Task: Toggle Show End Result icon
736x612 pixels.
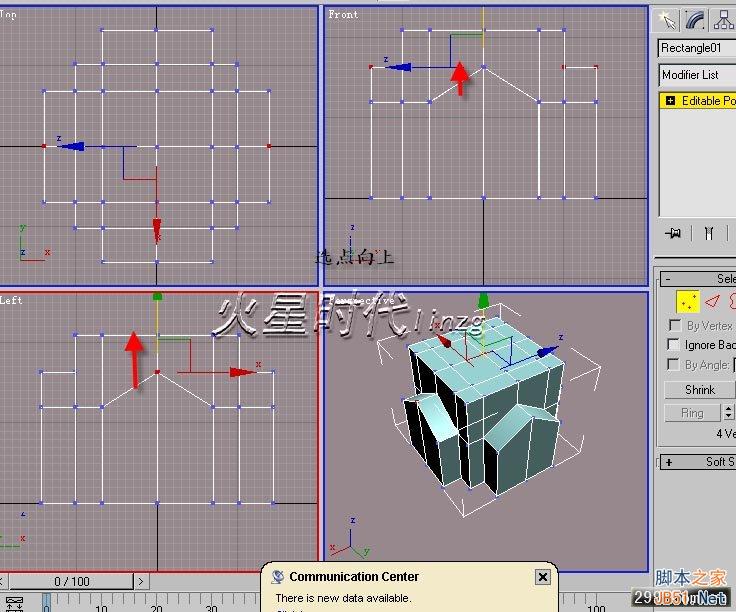Action: pyautogui.click(x=709, y=233)
